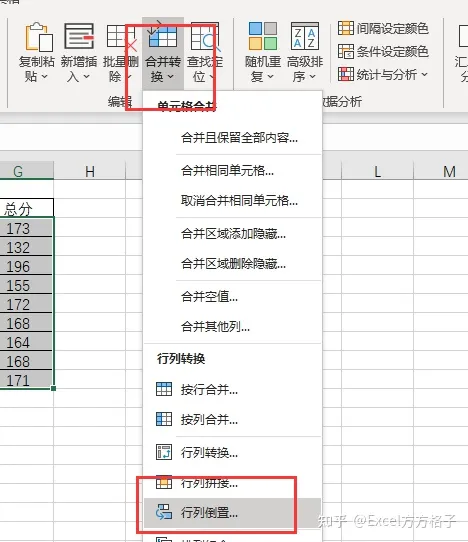The image size is (468, 542).
Task: Choose 按行合并 with its grid icon
Action: click(197, 390)
